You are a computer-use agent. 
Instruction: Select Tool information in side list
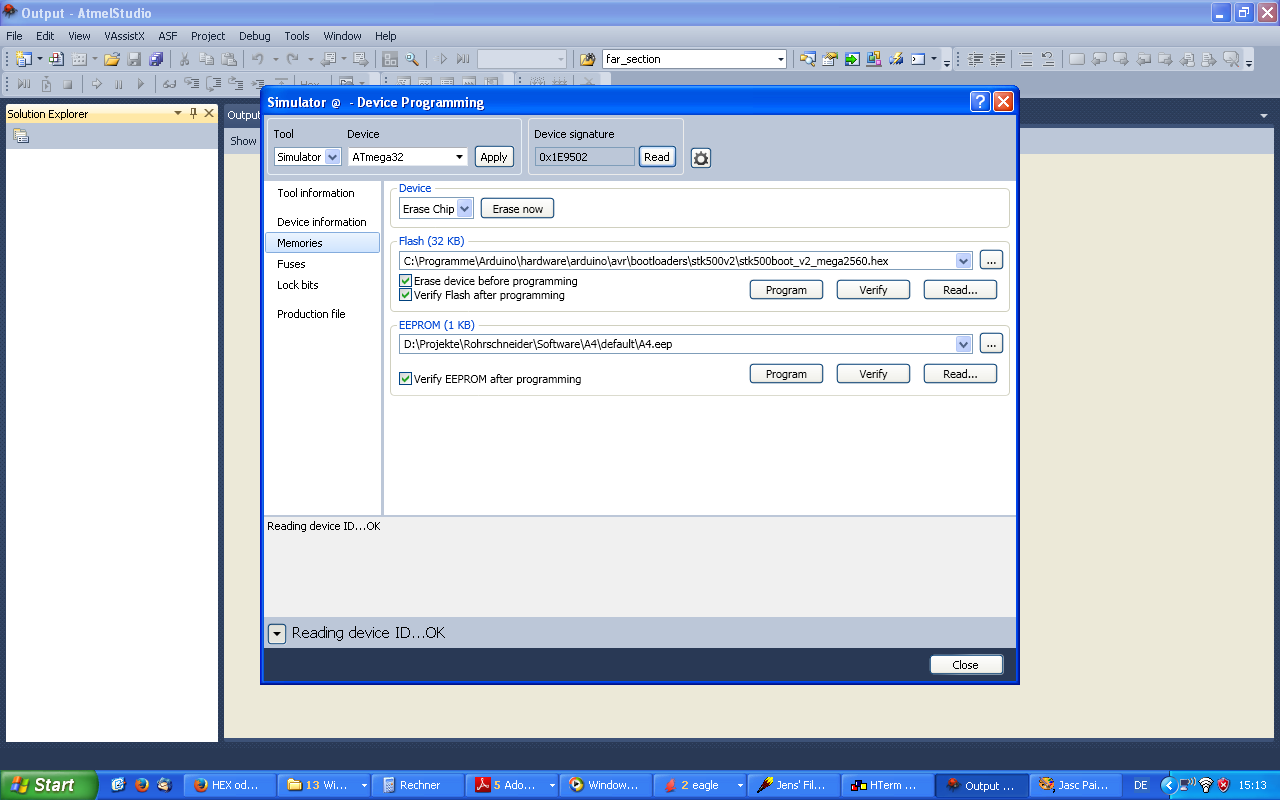click(316, 193)
